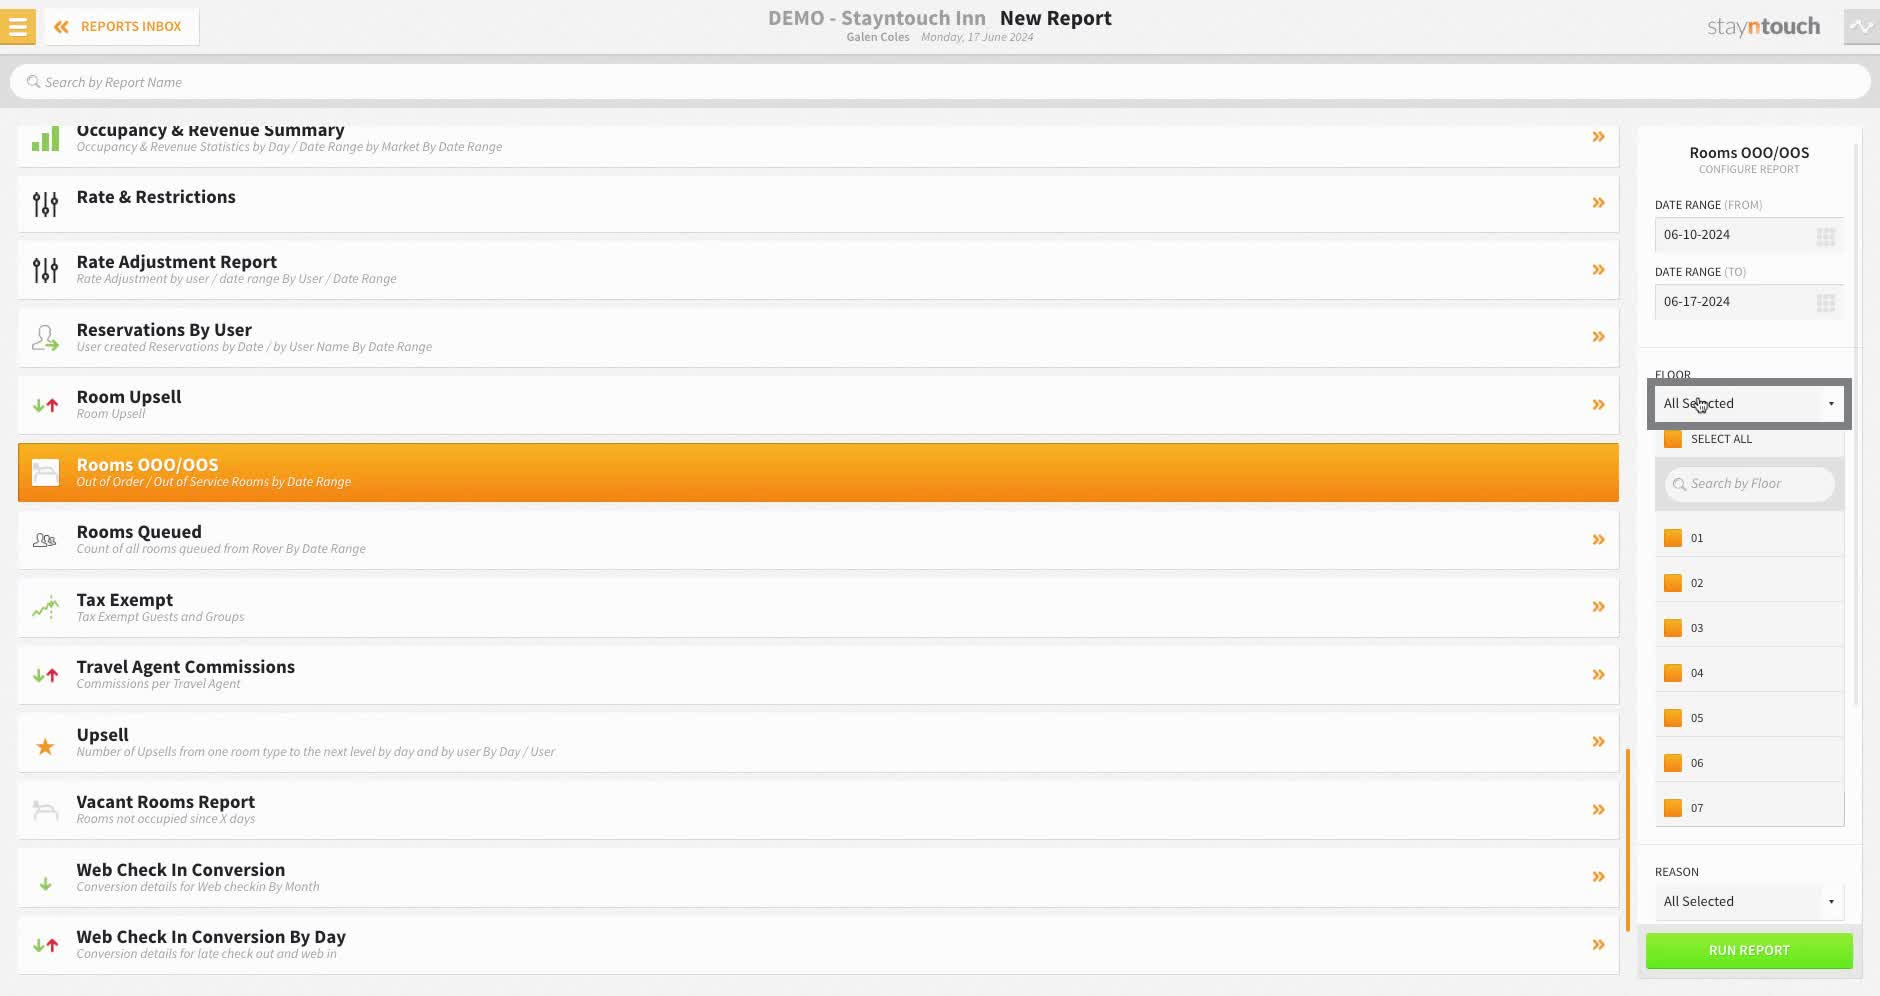Select the Travel Agent Commissions report
This screenshot has height=996, width=1880.
(818, 675)
